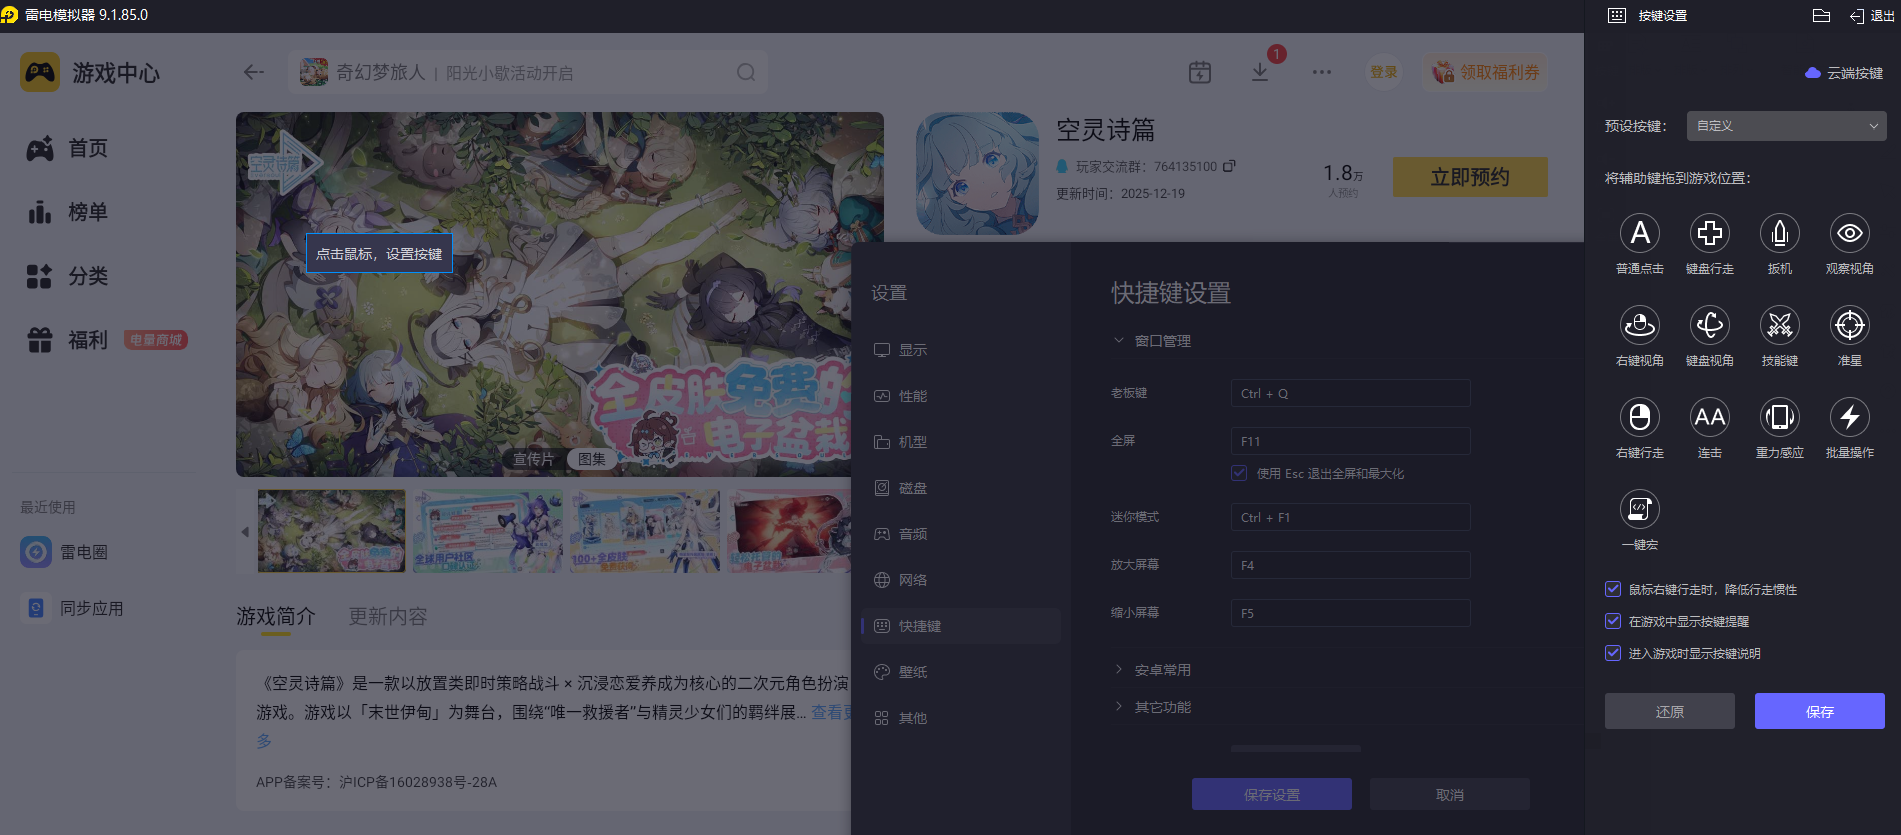1901x835 pixels.
Task: Select the 普通点击 tap key icon
Action: pos(1640,233)
